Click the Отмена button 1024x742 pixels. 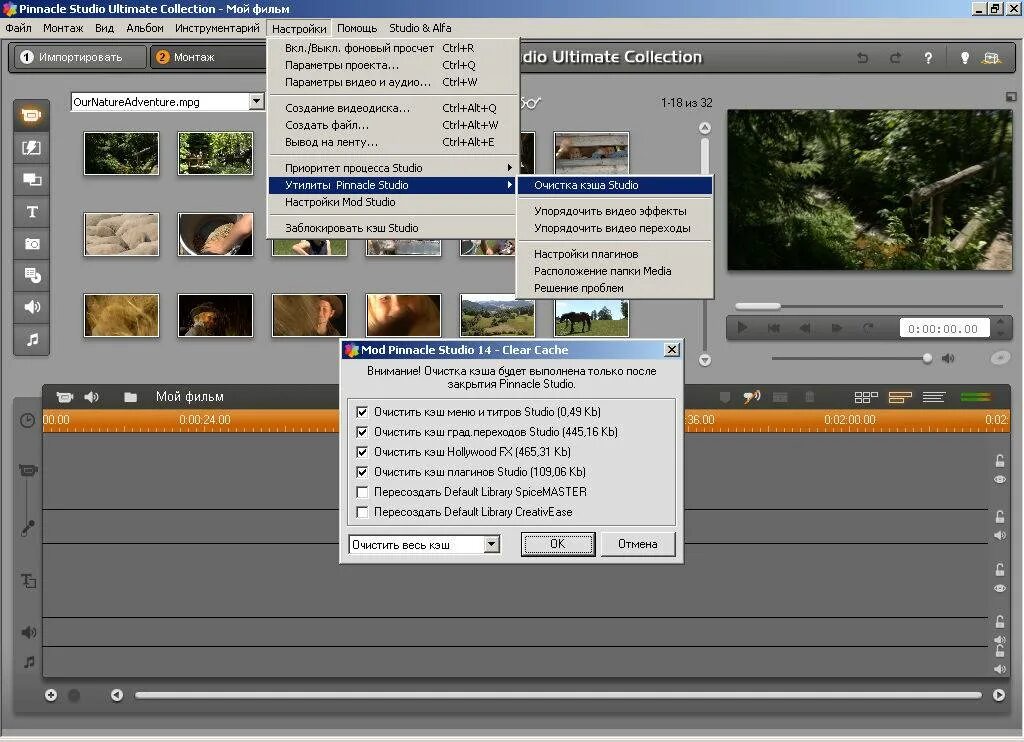[x=637, y=544]
